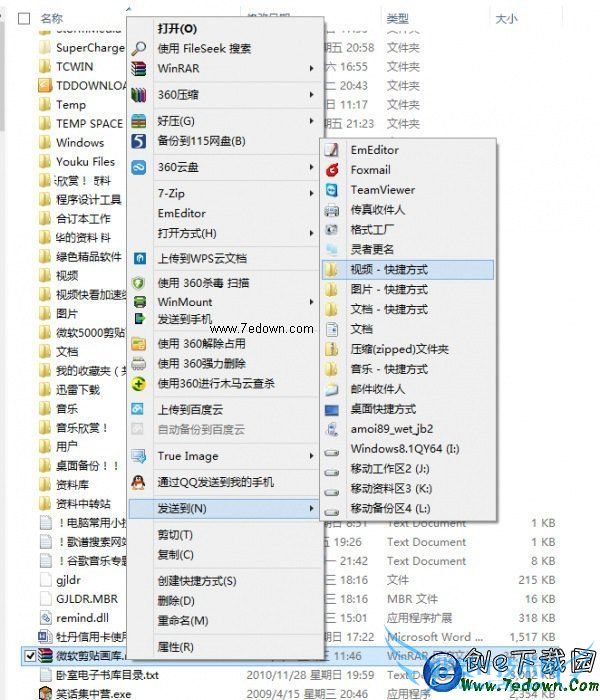This screenshot has width=600, height=700.
Task: Click the 360杀毒 shield icon
Action: click(x=139, y=283)
